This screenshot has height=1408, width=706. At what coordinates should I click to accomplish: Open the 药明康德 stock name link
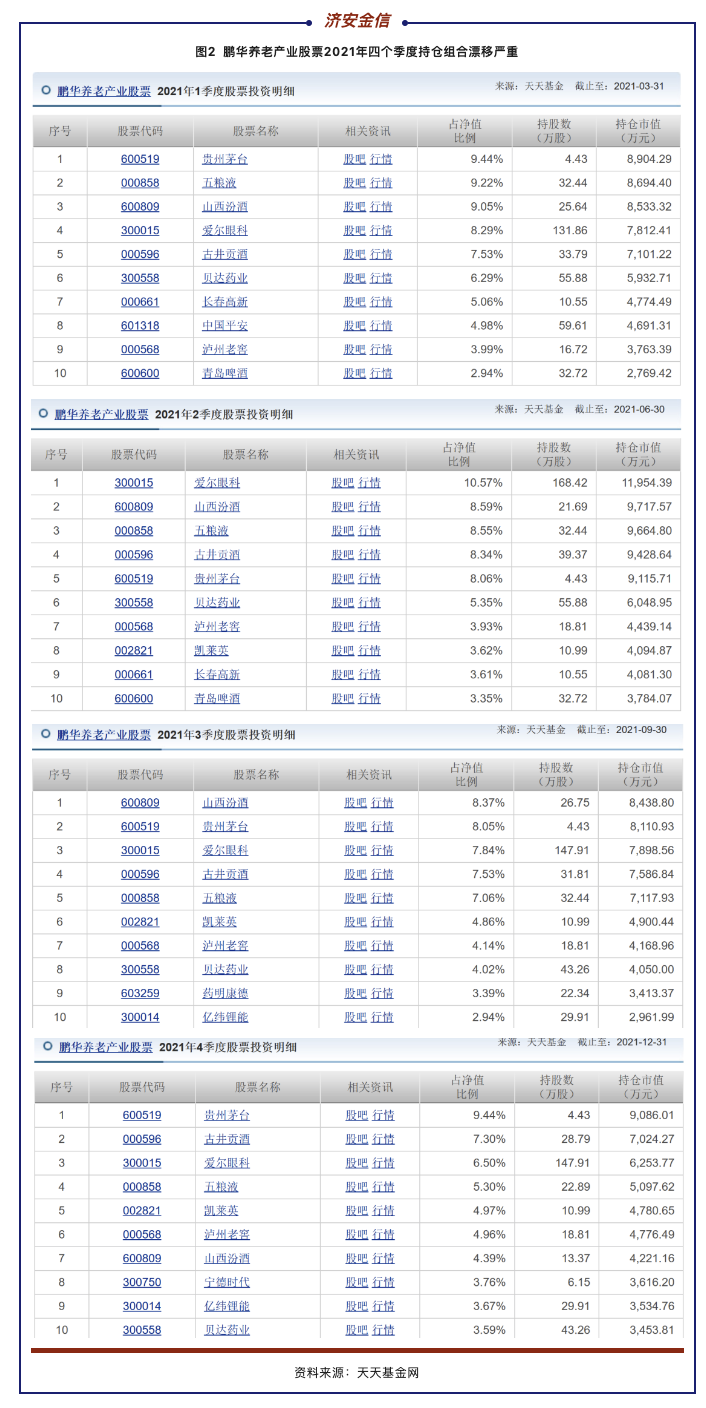coord(225,993)
